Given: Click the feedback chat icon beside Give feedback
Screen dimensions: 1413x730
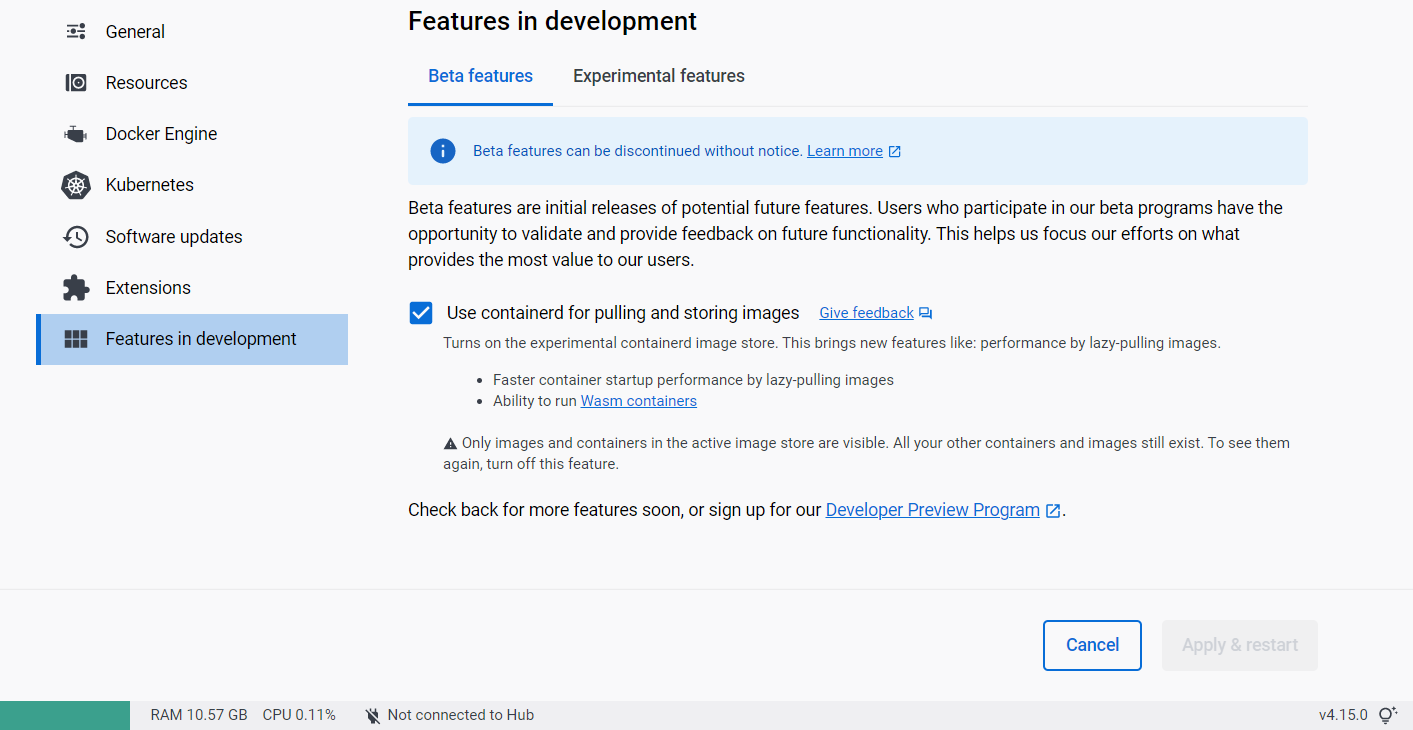Looking at the screenshot, I should click(x=925, y=312).
